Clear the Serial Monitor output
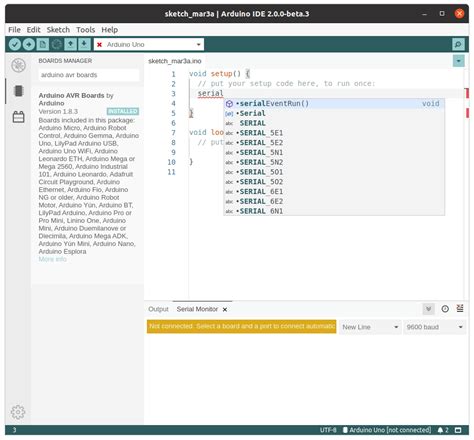The image size is (474, 440). [x=460, y=308]
